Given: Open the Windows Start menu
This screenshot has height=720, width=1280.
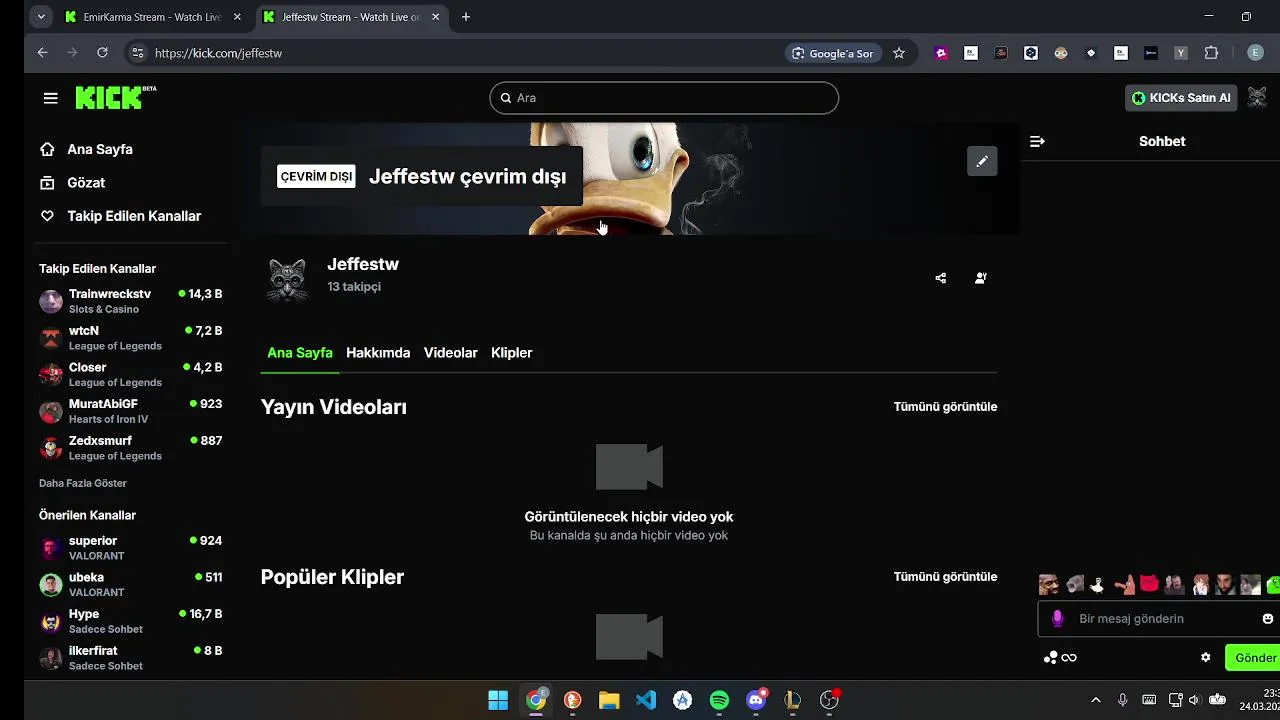Looking at the screenshot, I should click(x=498, y=700).
